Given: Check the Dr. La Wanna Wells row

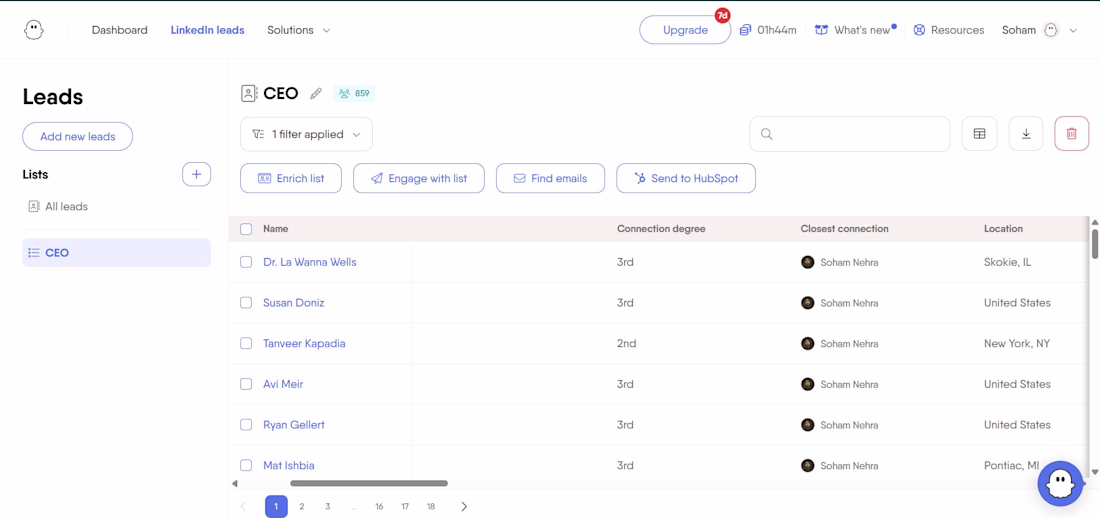Looking at the screenshot, I should pos(246,262).
